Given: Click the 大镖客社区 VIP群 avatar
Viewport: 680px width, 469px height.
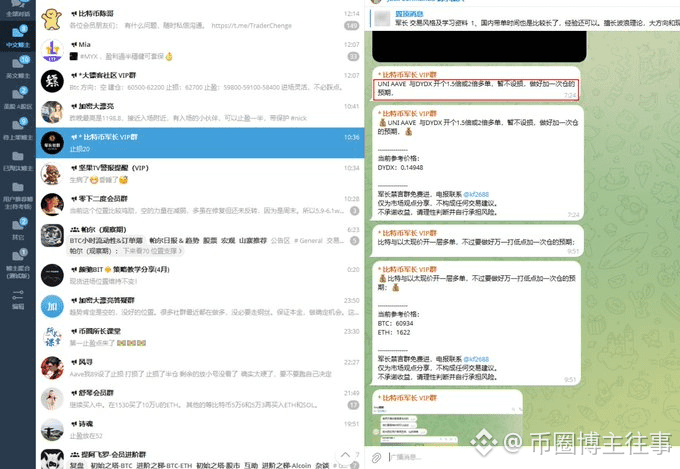Looking at the screenshot, I should click(52, 81).
